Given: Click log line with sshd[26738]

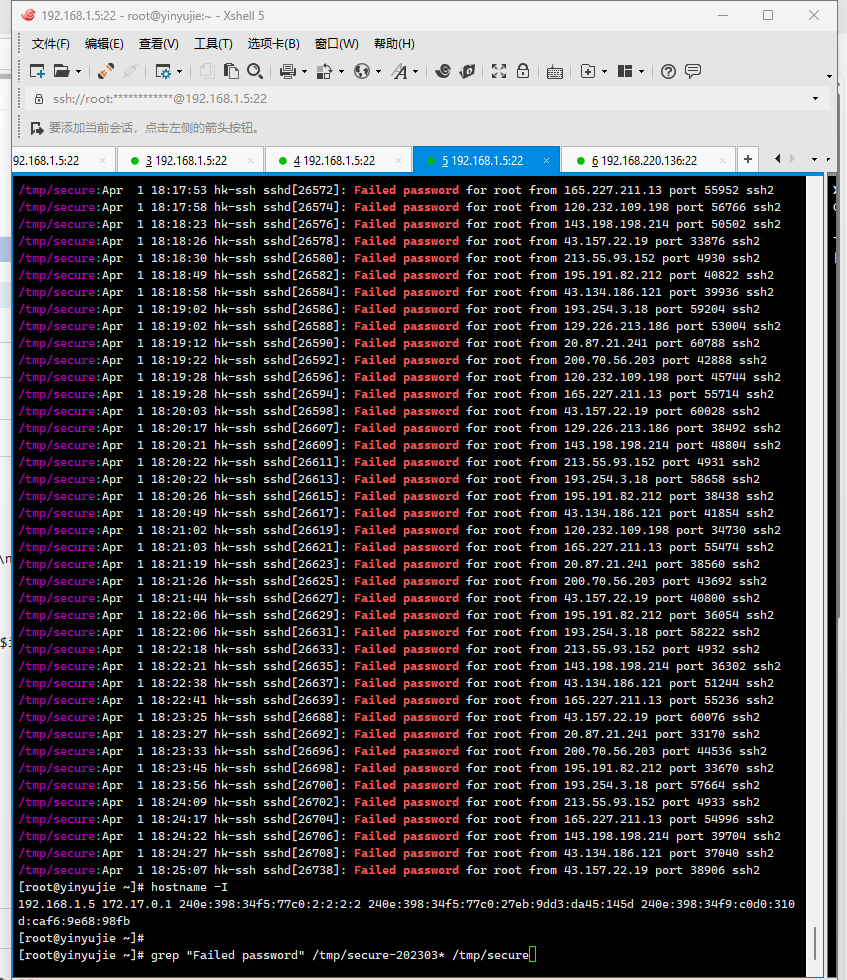Looking at the screenshot, I should (389, 870).
